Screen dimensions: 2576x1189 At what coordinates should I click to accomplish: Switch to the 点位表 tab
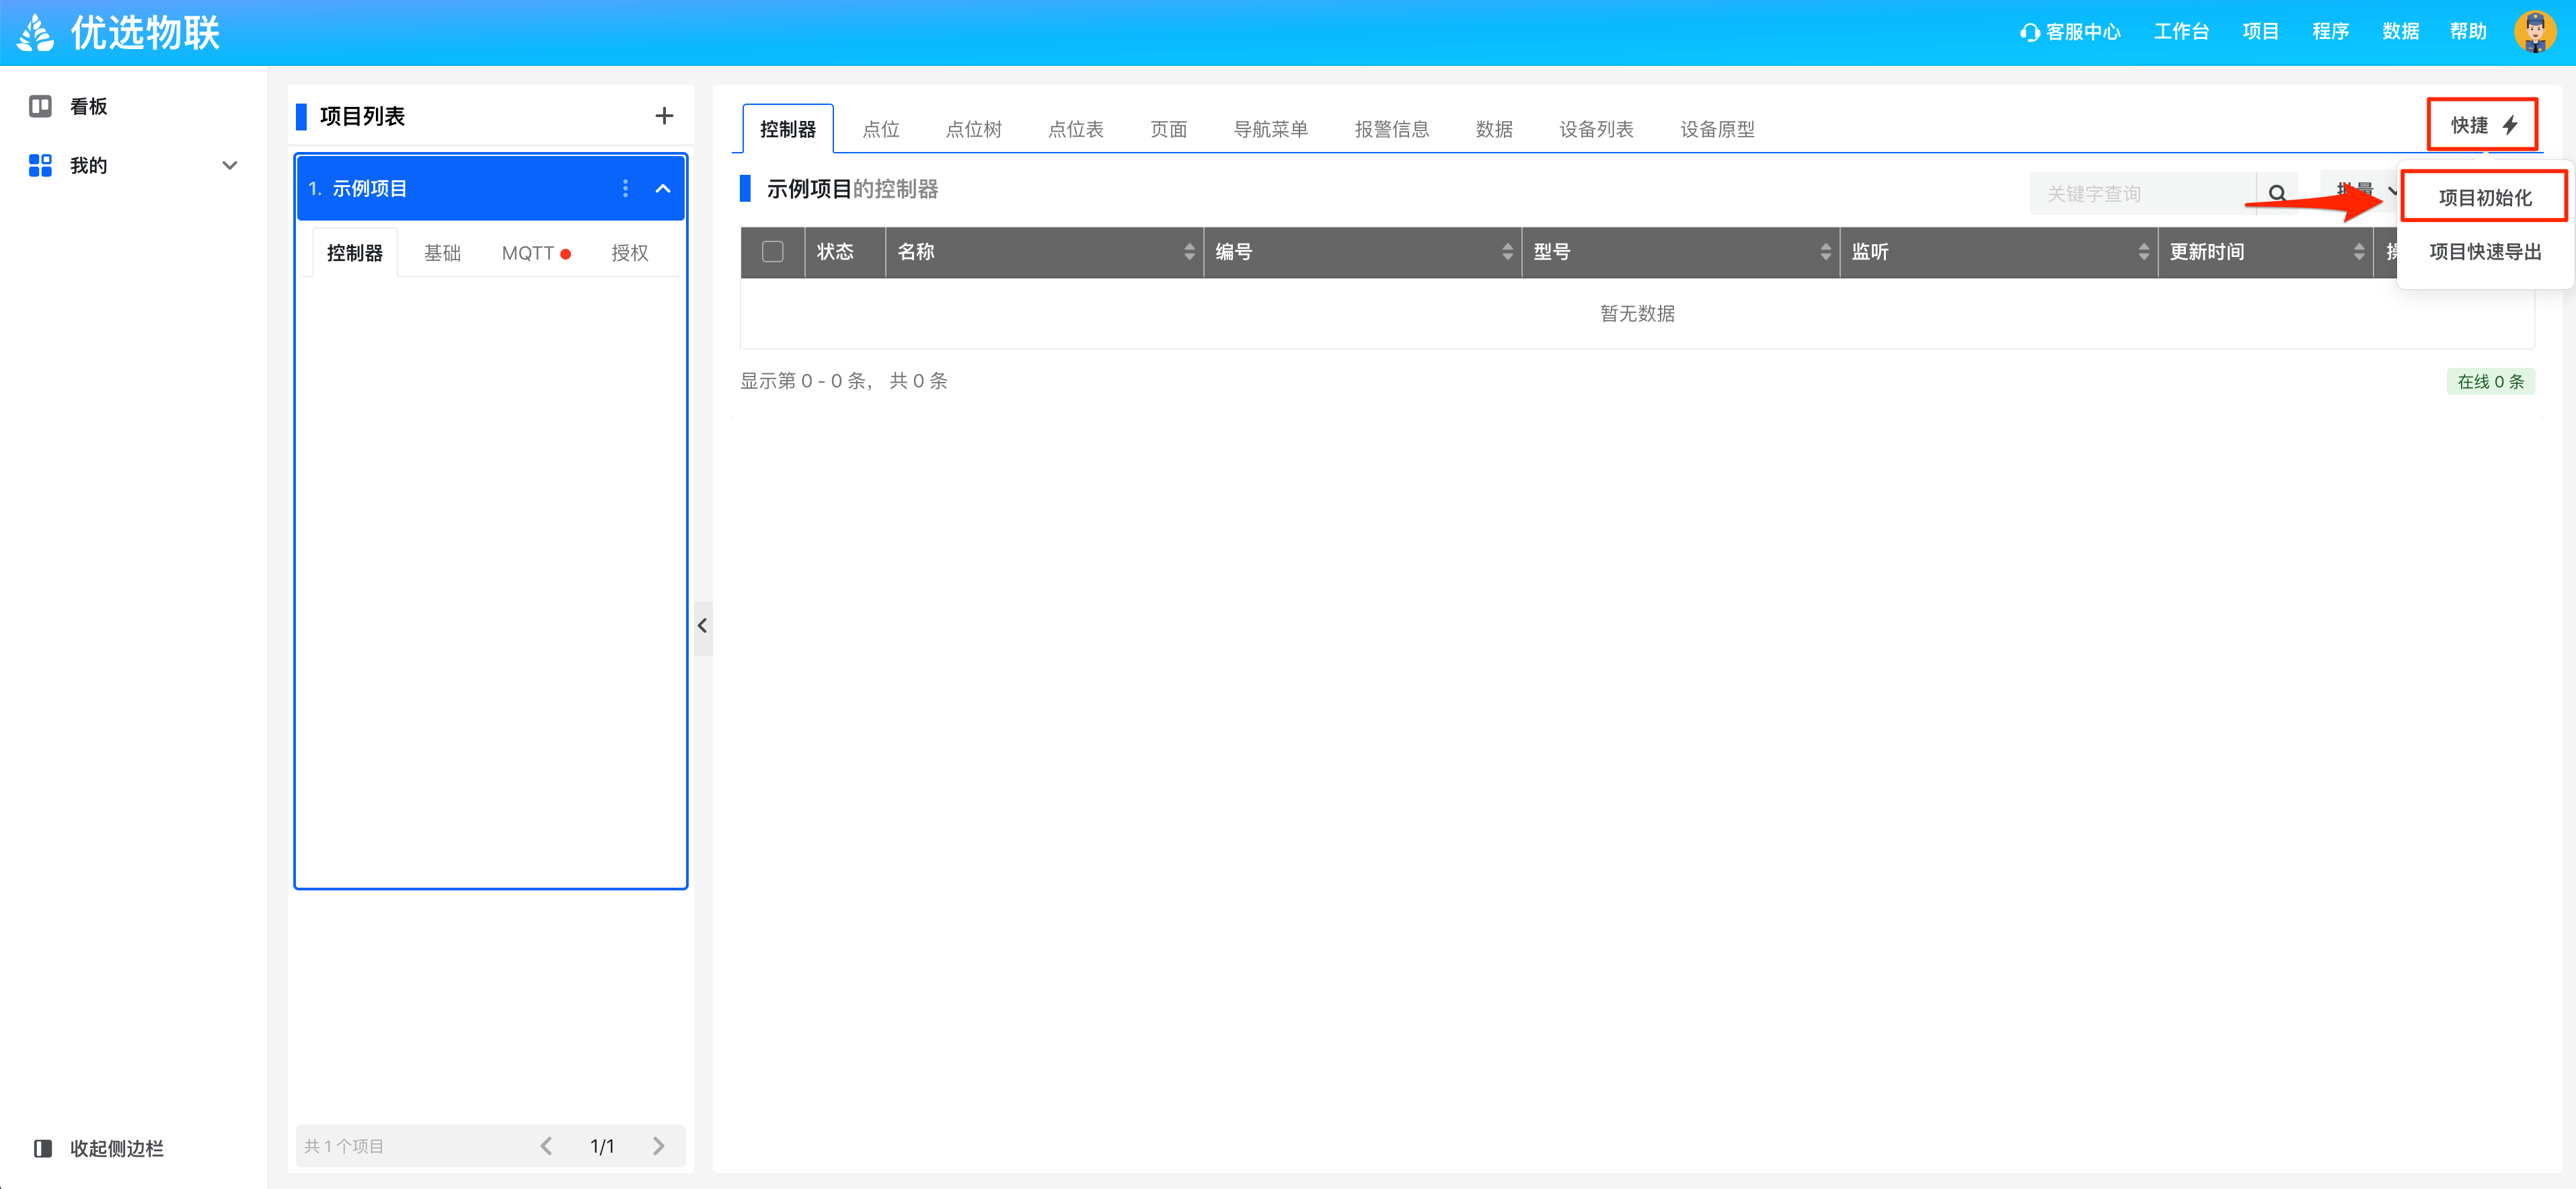[1075, 129]
